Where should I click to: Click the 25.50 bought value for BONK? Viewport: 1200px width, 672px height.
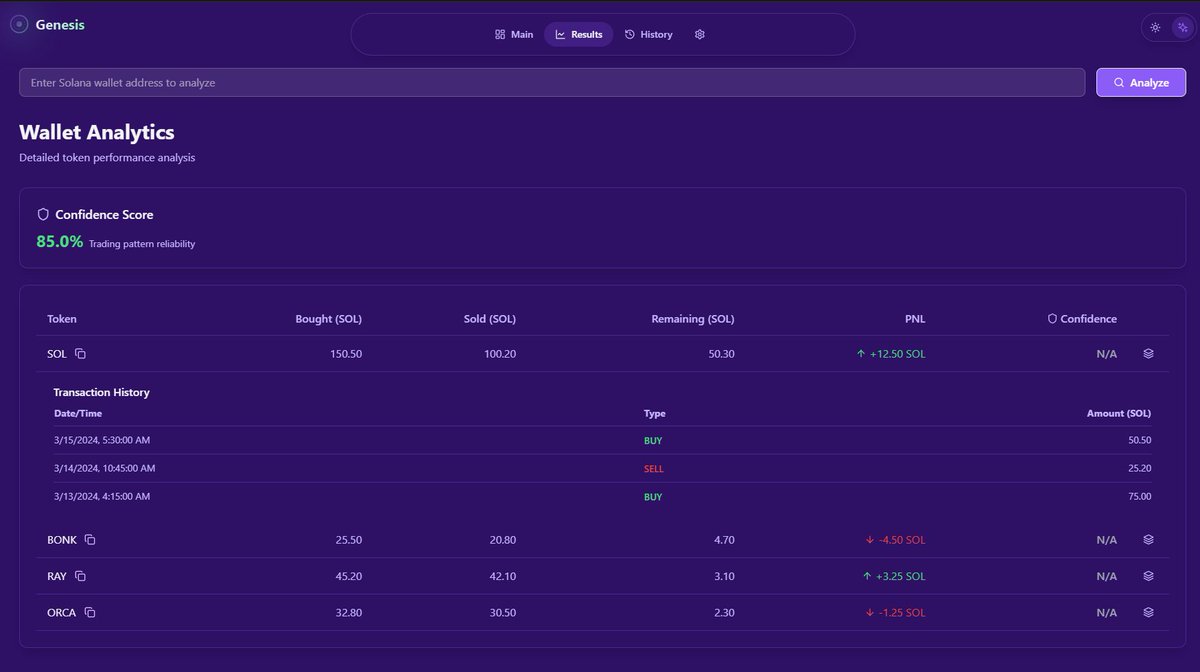[x=349, y=540]
